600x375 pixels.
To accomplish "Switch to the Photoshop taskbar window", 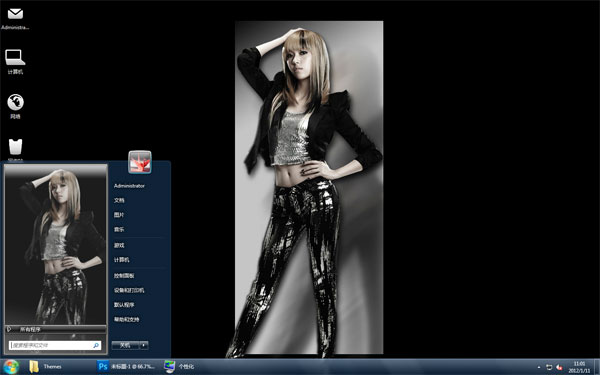I will [x=126, y=367].
